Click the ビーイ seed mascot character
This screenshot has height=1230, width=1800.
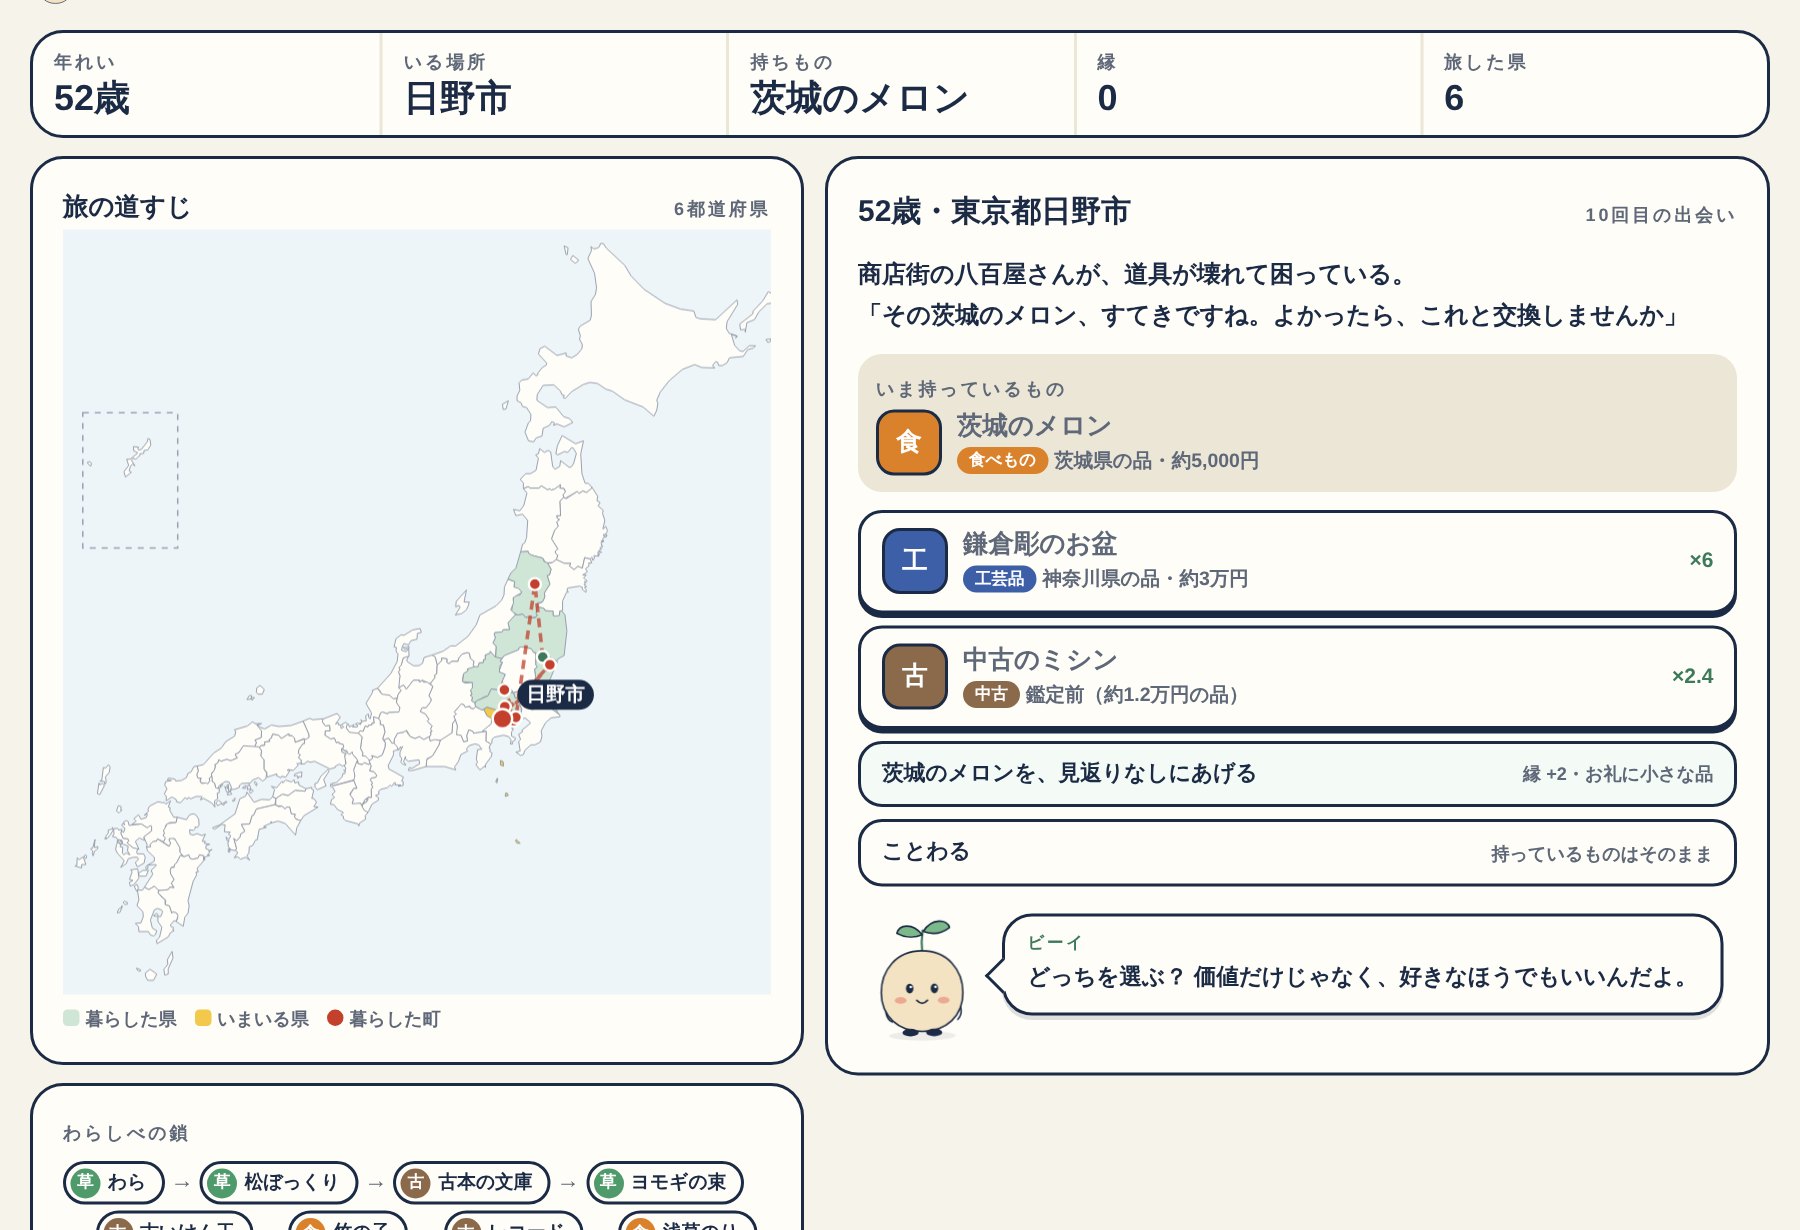[921, 980]
